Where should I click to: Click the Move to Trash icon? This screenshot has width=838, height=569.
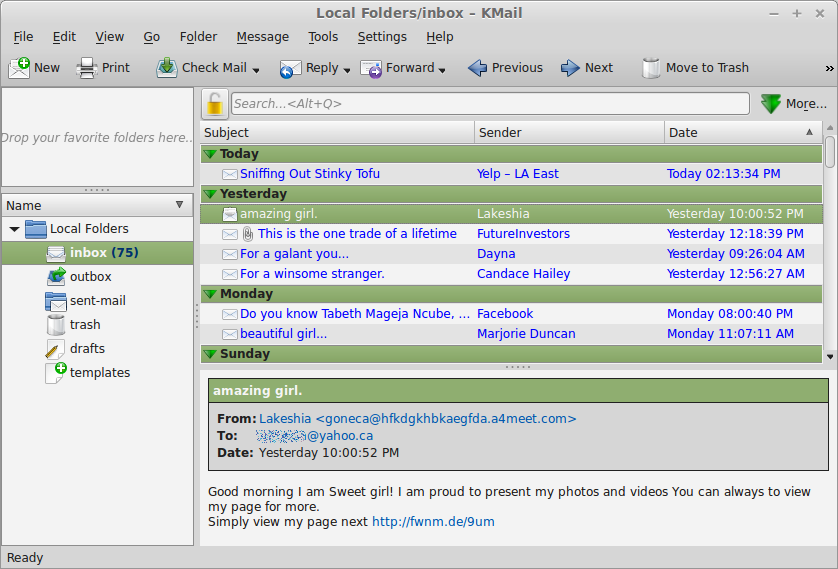[x=651, y=68]
